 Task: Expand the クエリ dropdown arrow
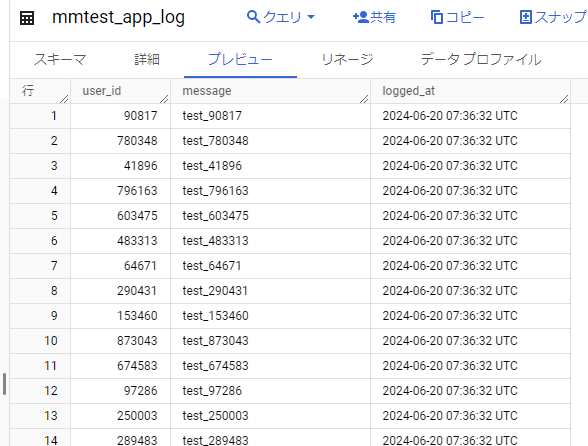pos(311,17)
